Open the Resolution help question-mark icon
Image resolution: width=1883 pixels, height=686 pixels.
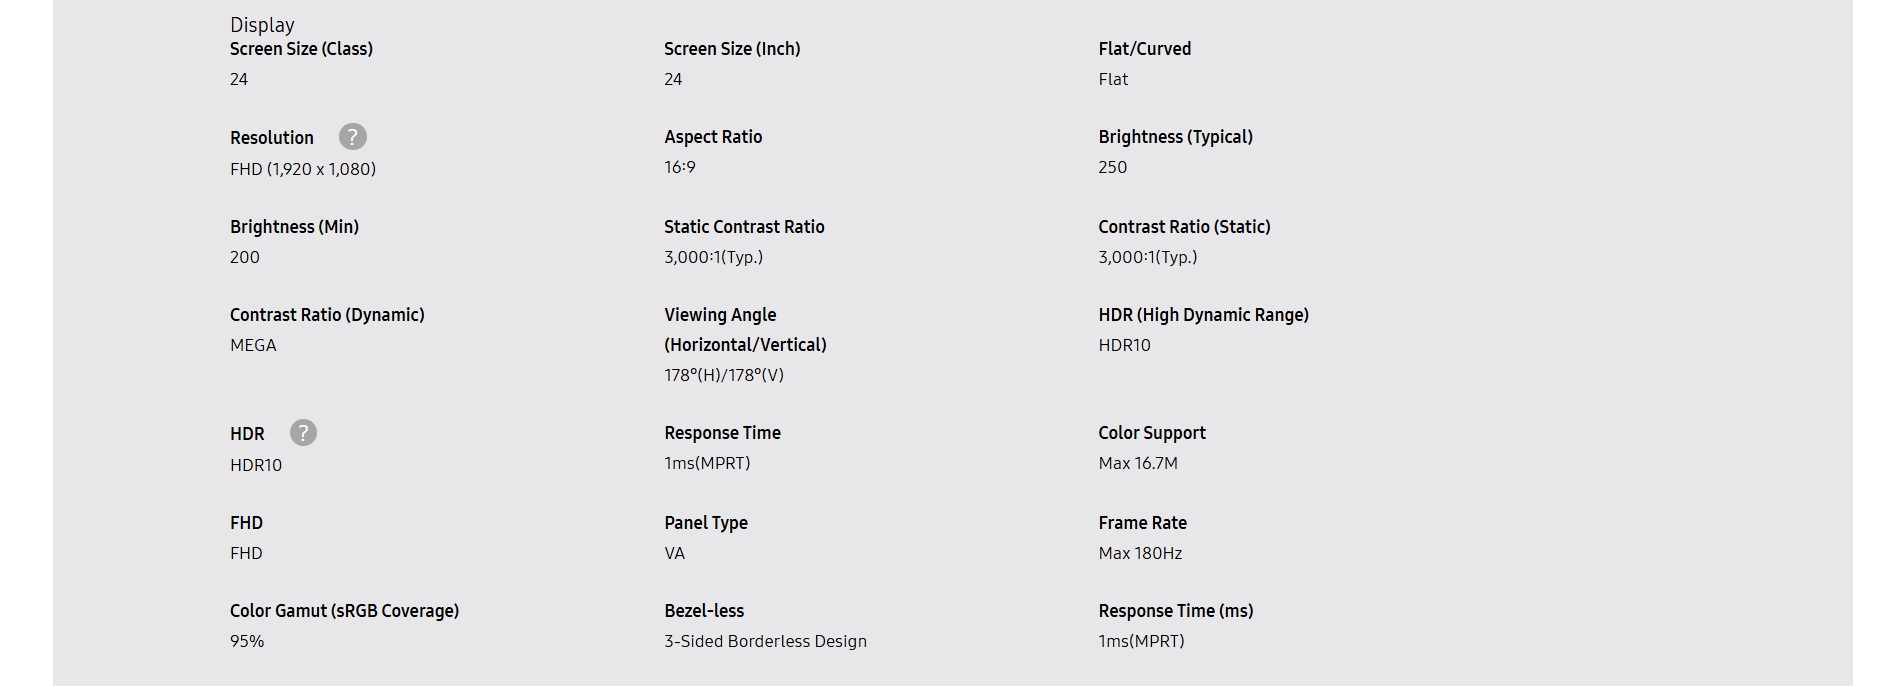pyautogui.click(x=352, y=137)
